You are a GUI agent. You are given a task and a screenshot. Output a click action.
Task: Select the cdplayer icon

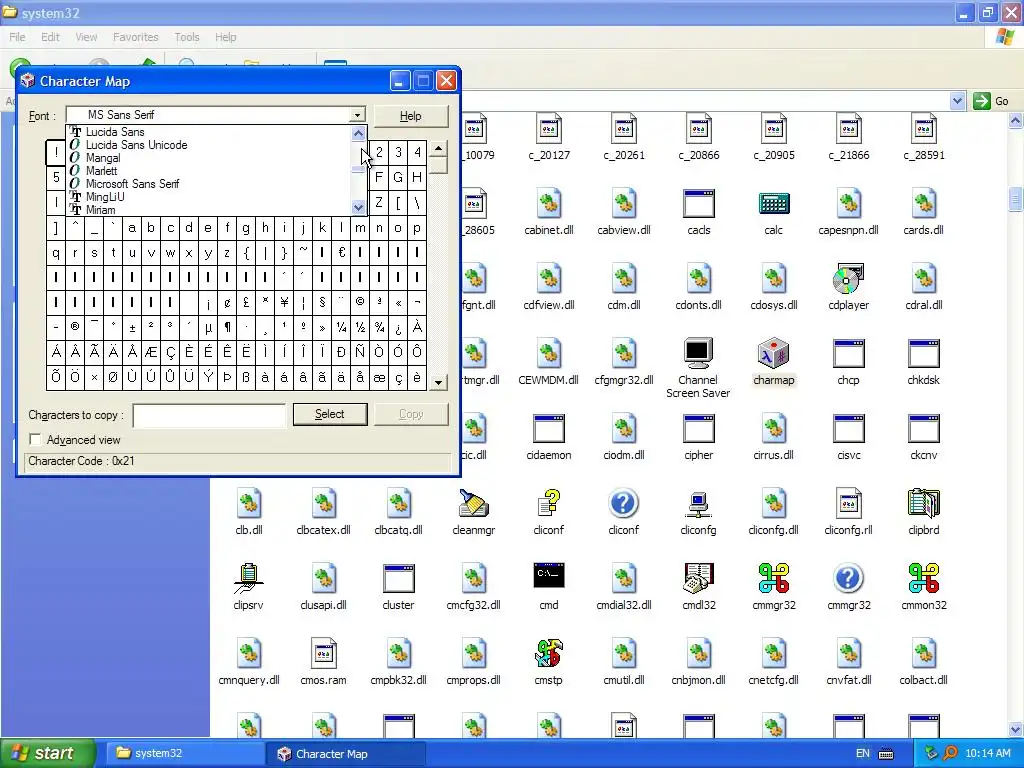coord(848,279)
